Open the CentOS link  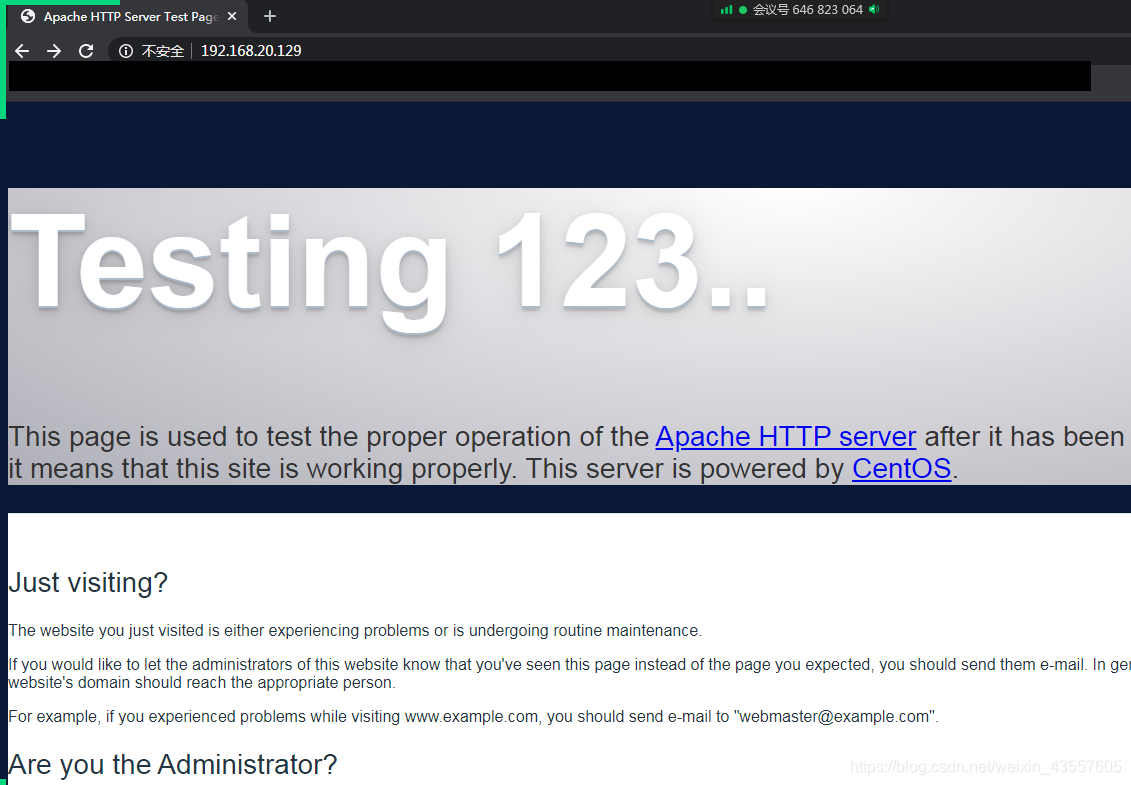pyautogui.click(x=902, y=469)
